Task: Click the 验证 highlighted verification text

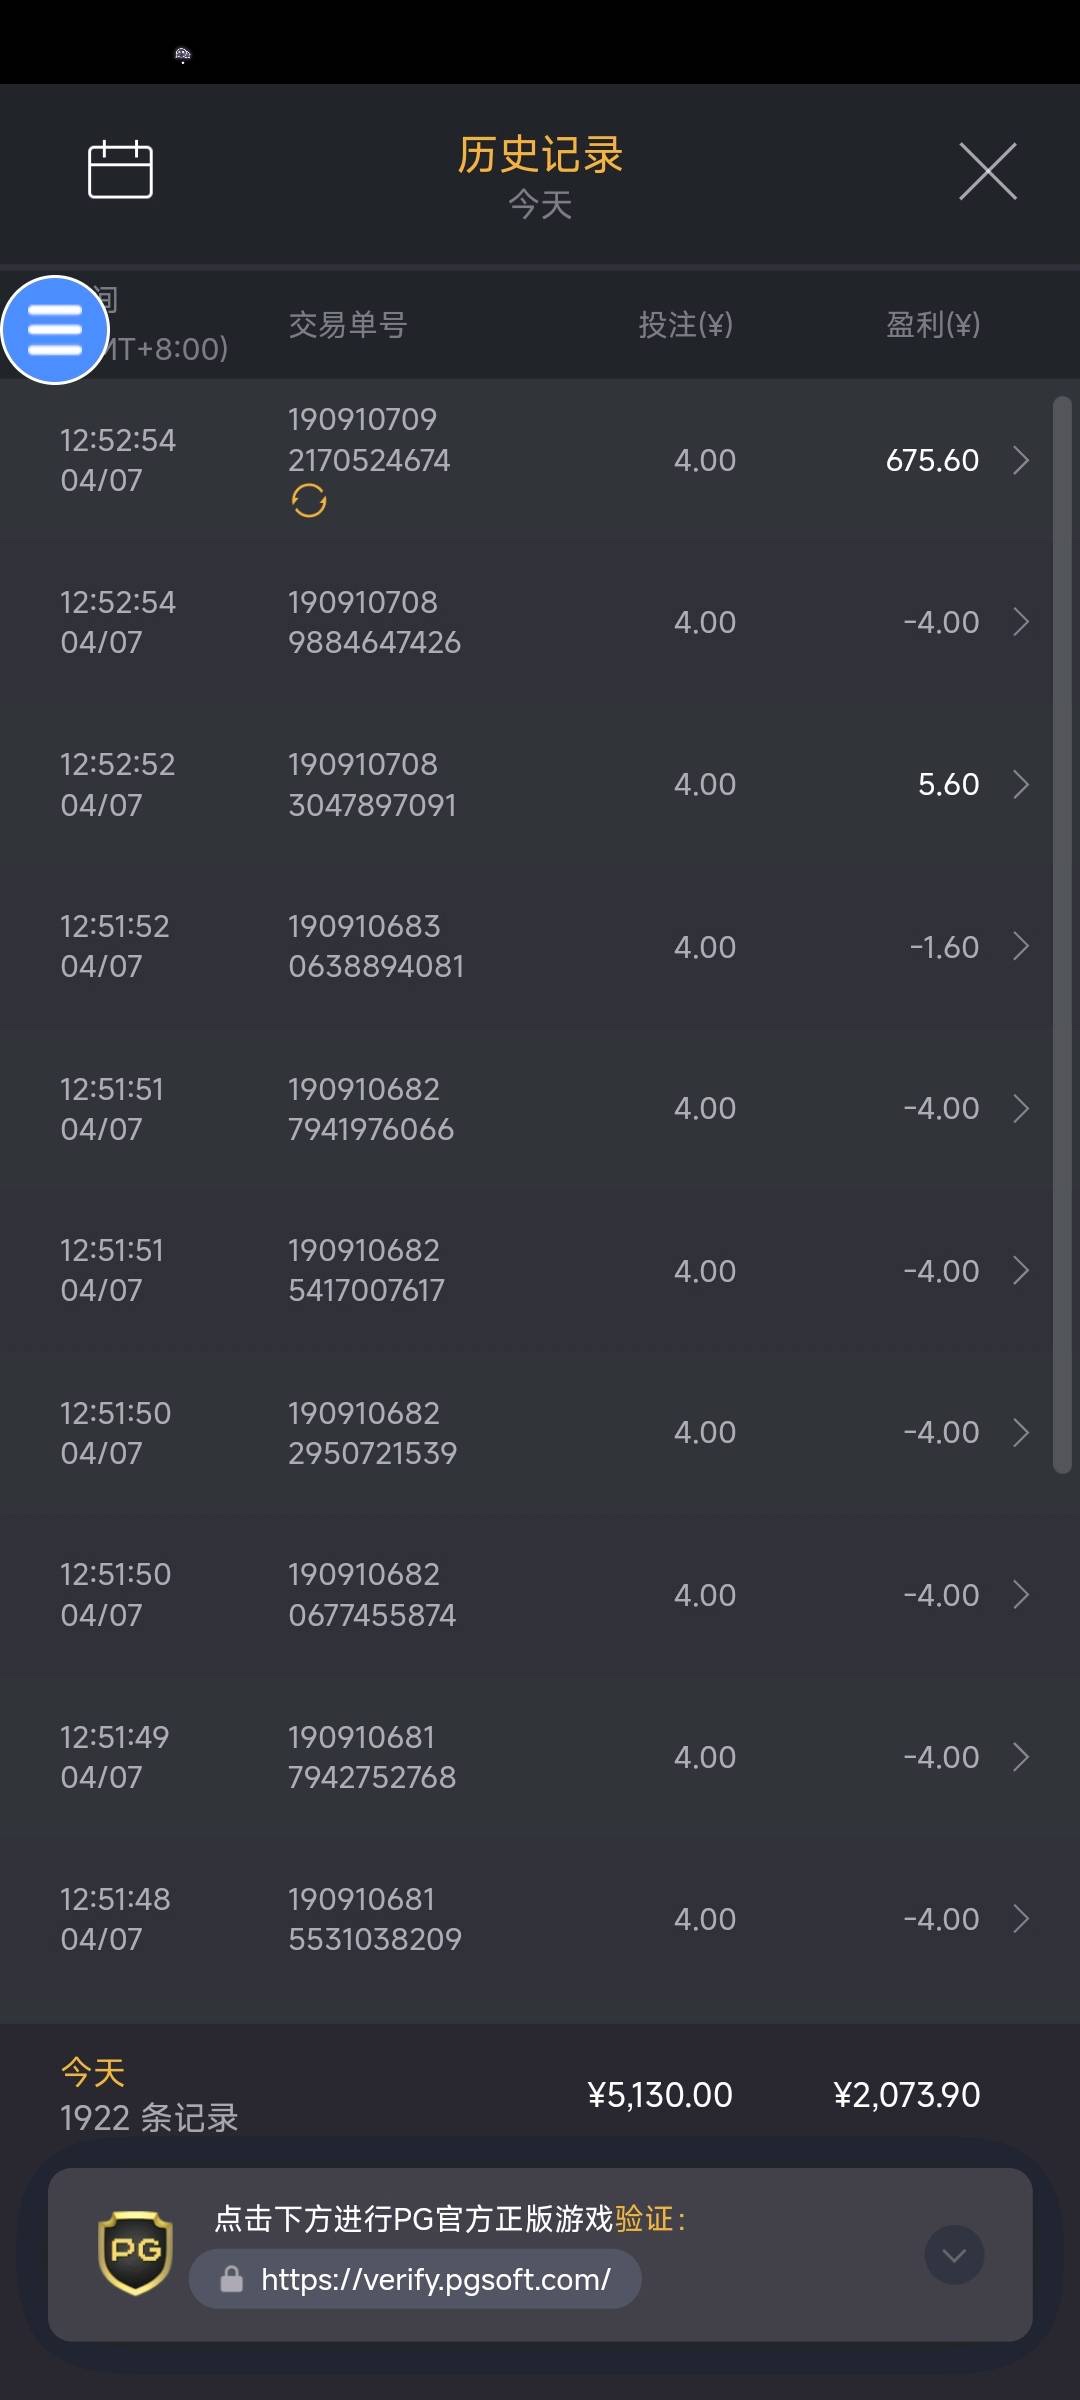Action: point(643,2219)
